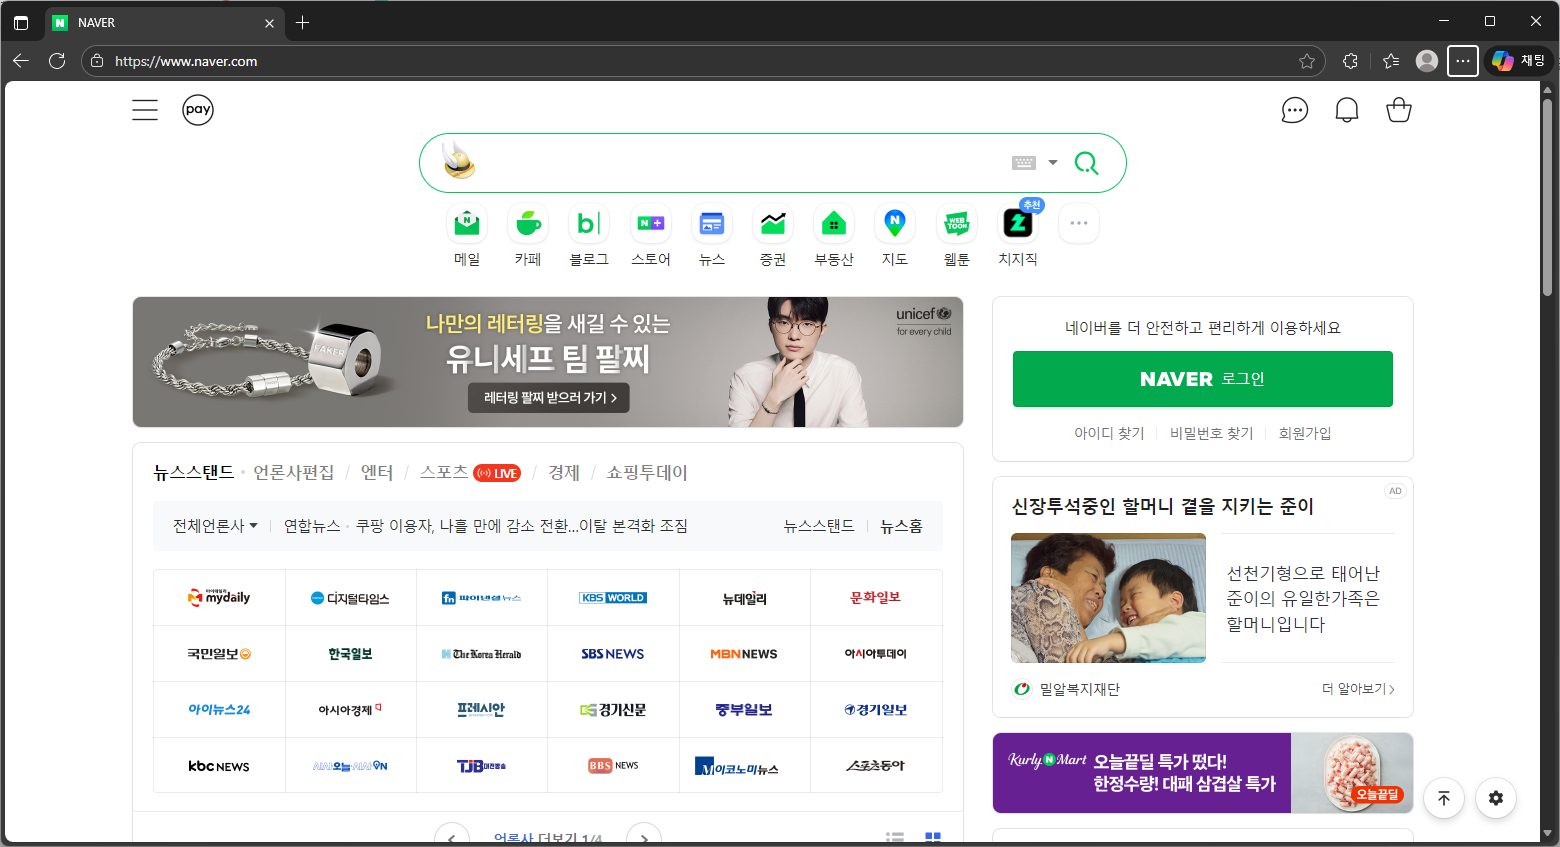Open Naver Mail via the 메일 icon

(x=466, y=223)
